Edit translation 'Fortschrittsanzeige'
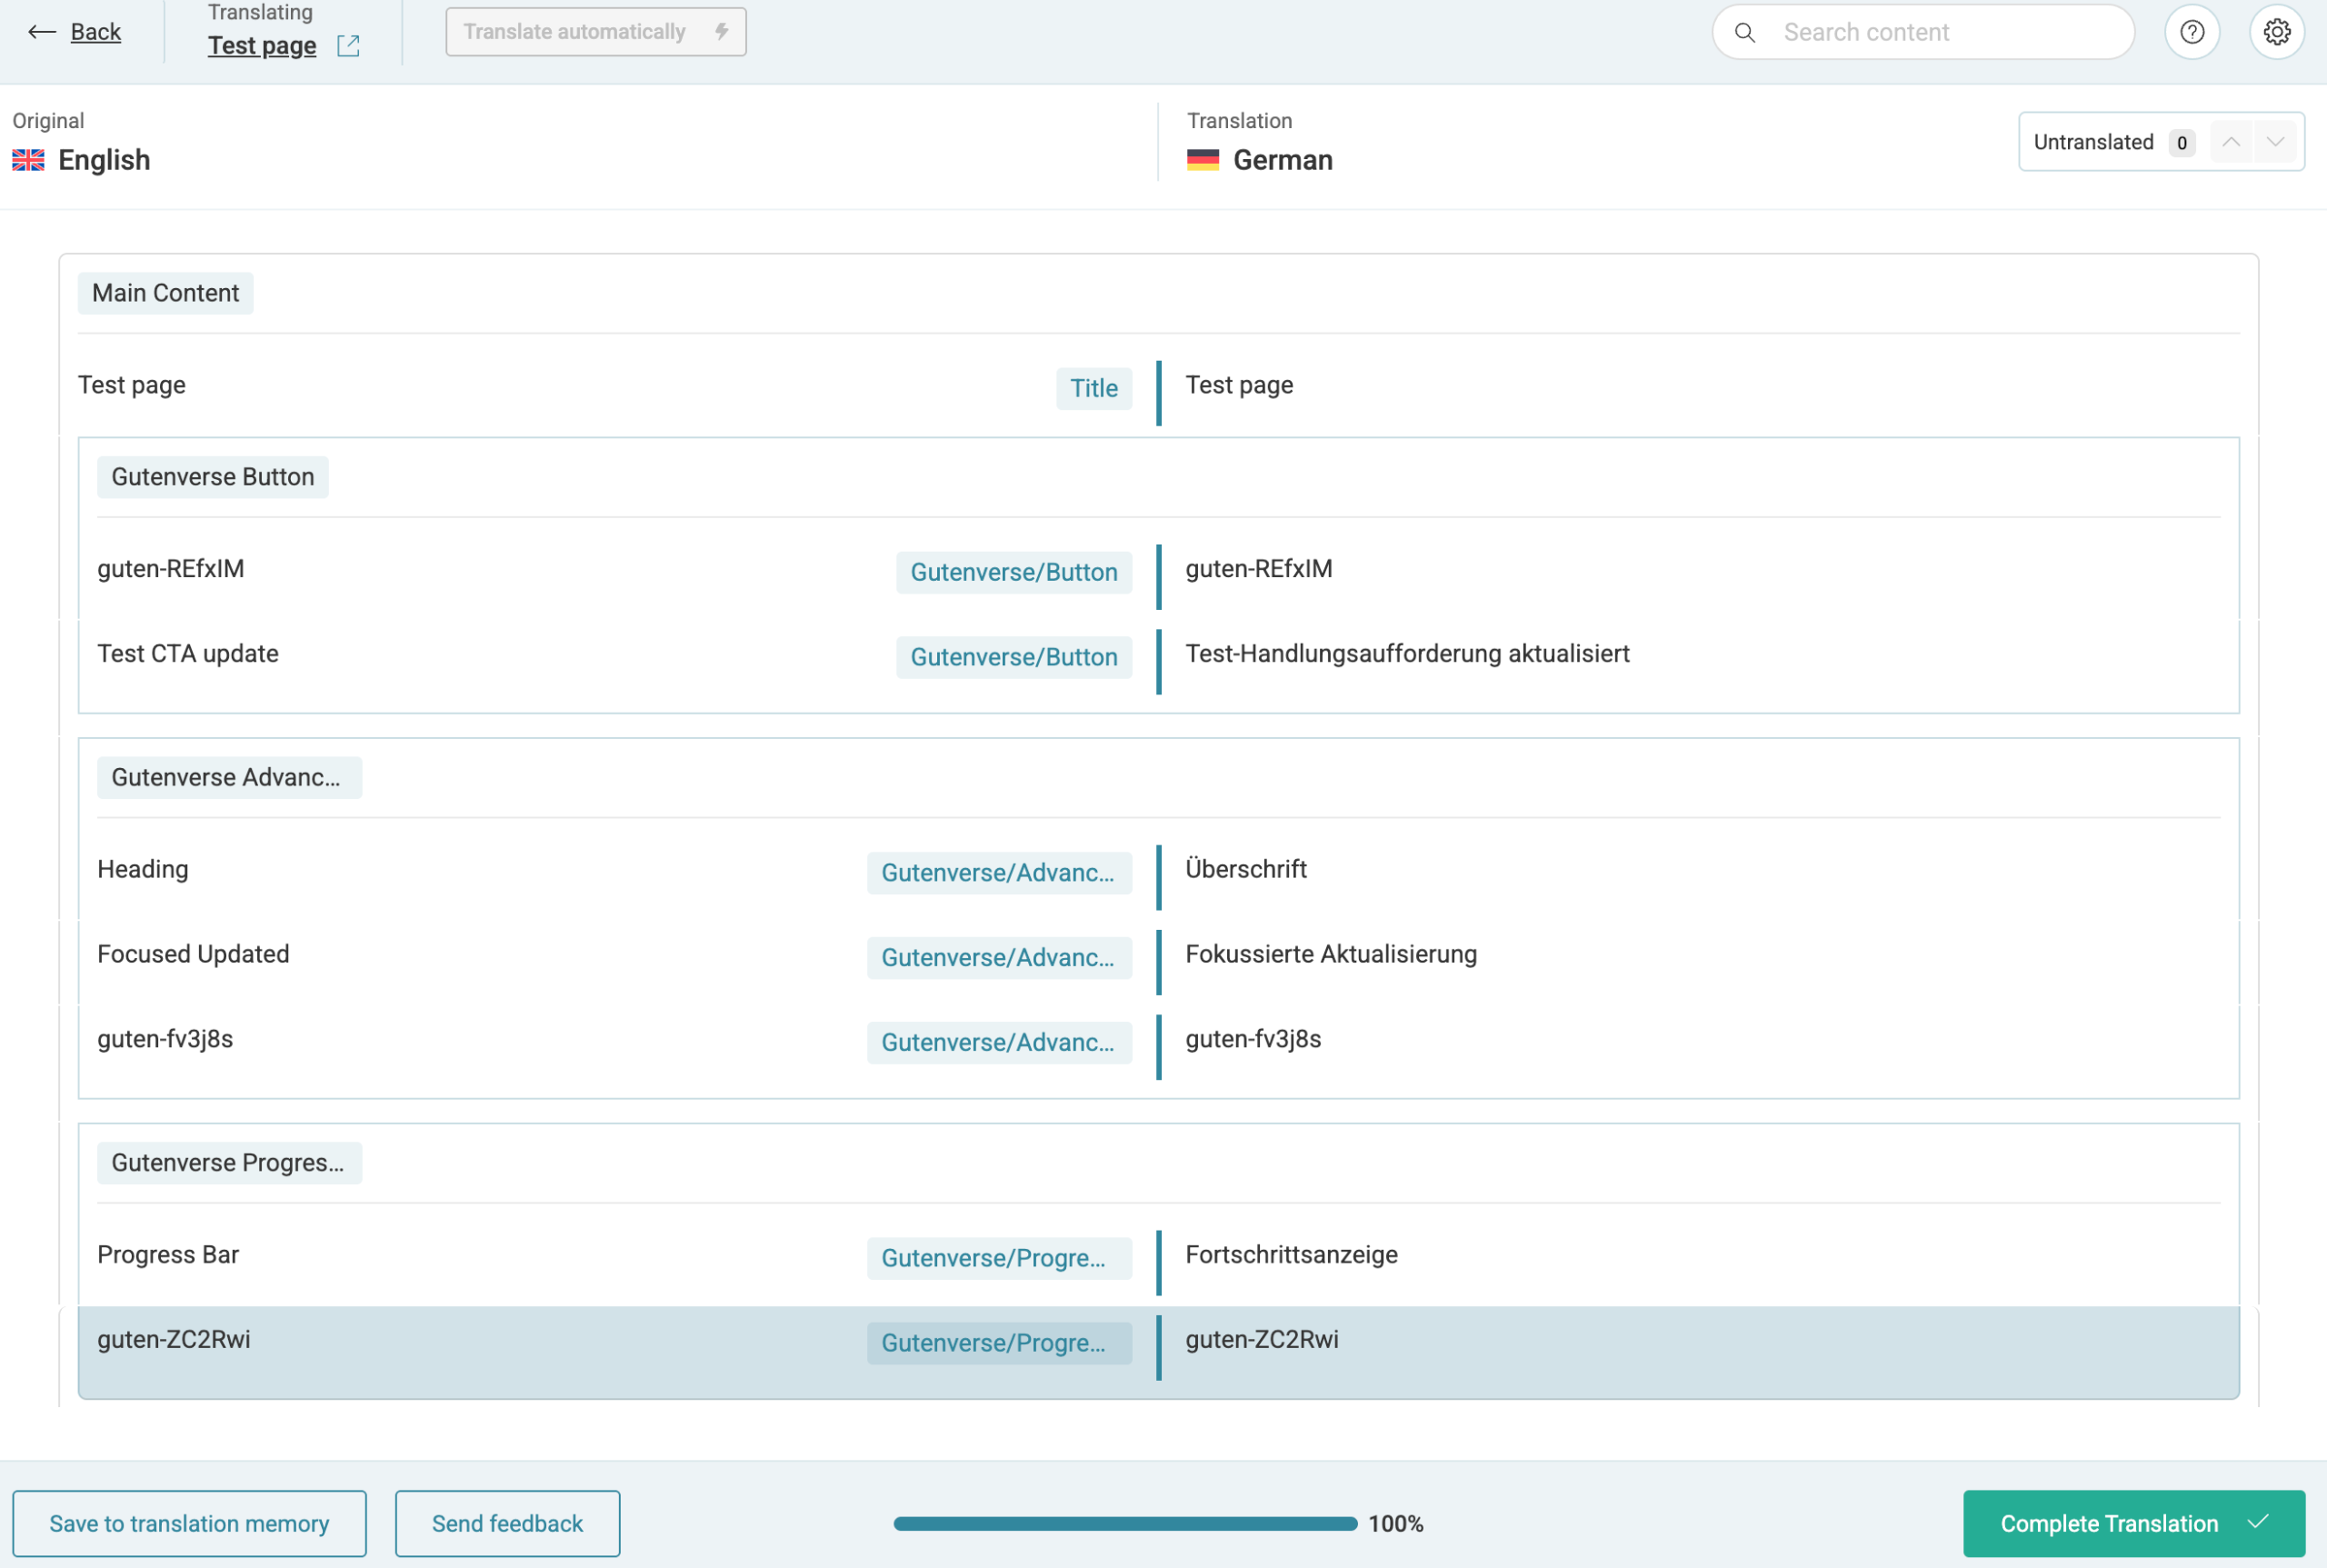This screenshot has height=1568, width=2327. (1291, 1254)
